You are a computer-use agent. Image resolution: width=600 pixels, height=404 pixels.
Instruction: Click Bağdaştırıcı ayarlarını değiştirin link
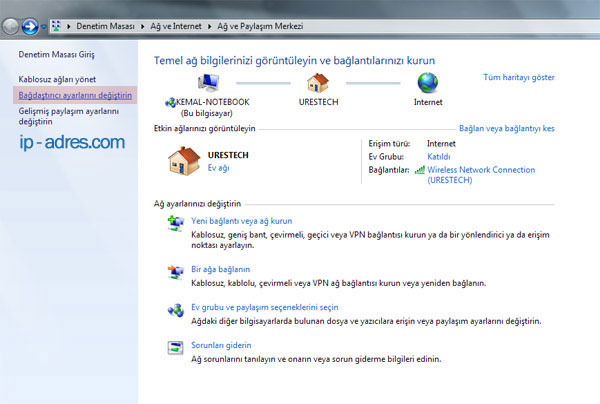(75, 95)
